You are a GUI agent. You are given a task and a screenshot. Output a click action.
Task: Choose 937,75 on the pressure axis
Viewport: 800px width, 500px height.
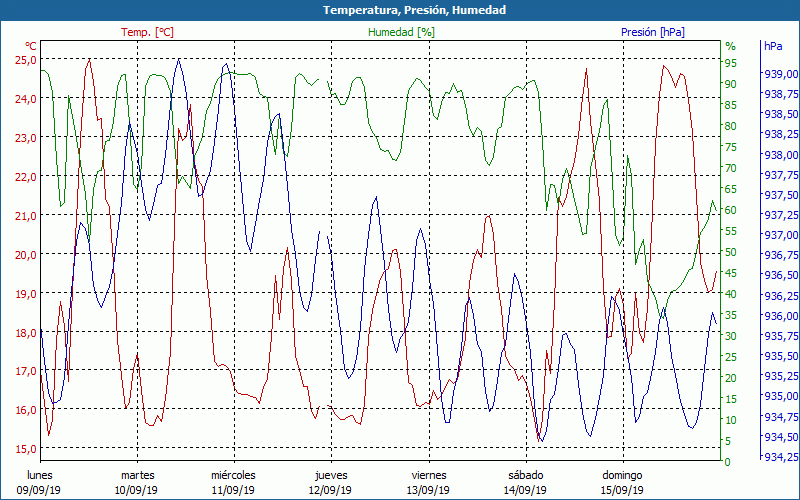coord(781,175)
